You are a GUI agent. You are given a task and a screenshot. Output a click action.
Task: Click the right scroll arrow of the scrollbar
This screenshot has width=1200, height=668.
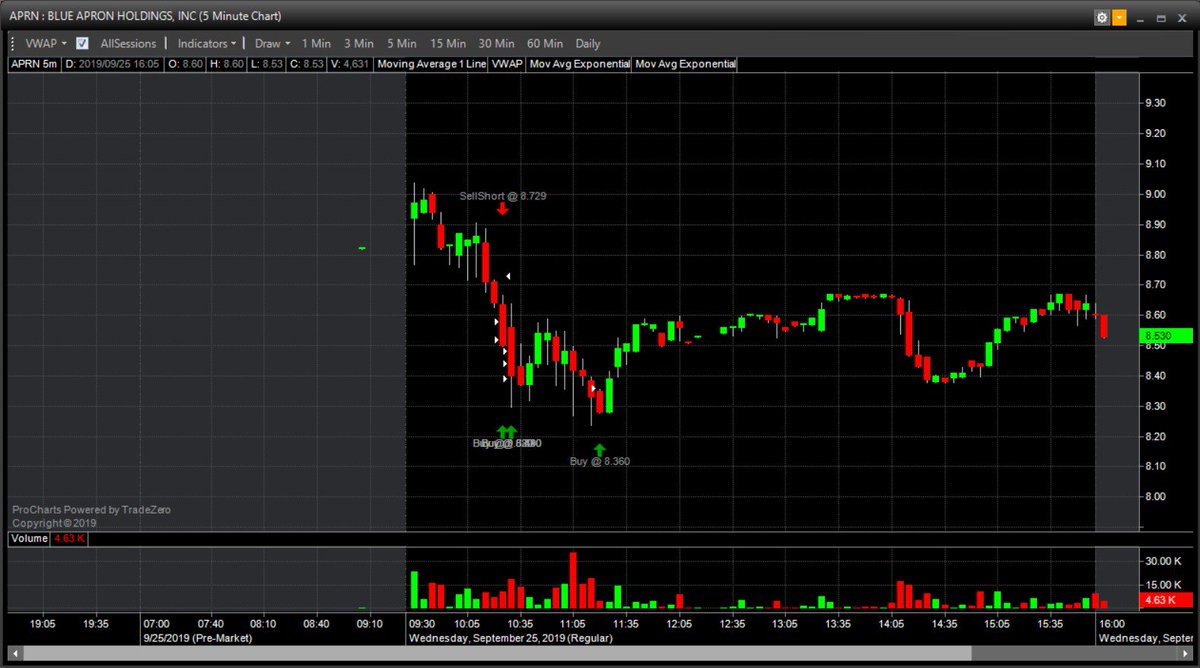[1187, 654]
